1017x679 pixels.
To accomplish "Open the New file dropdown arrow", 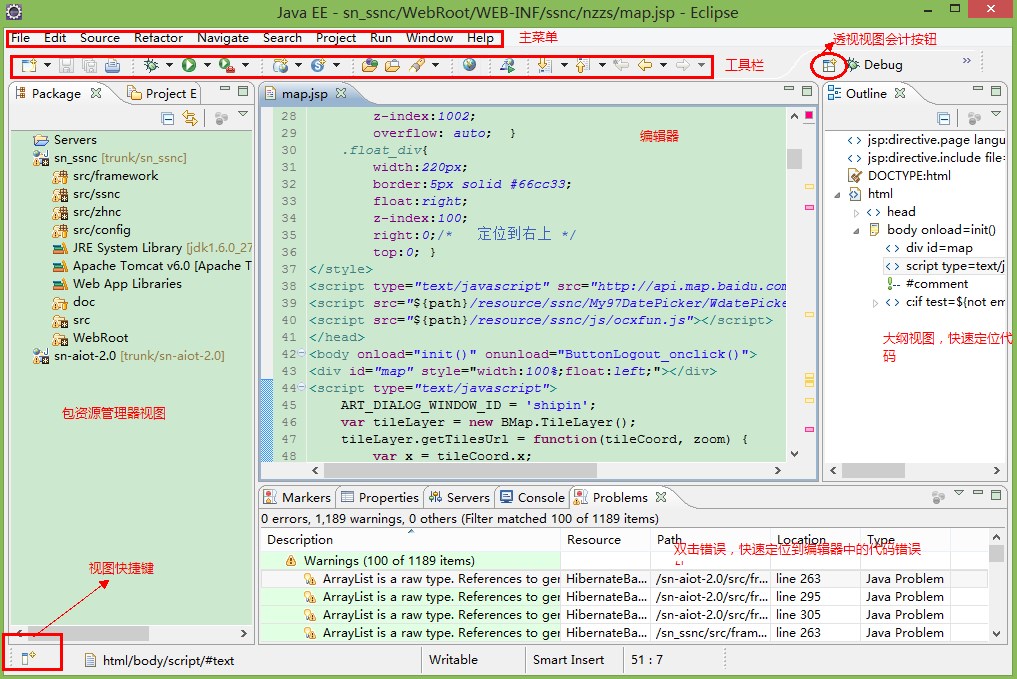I will click(x=47, y=65).
